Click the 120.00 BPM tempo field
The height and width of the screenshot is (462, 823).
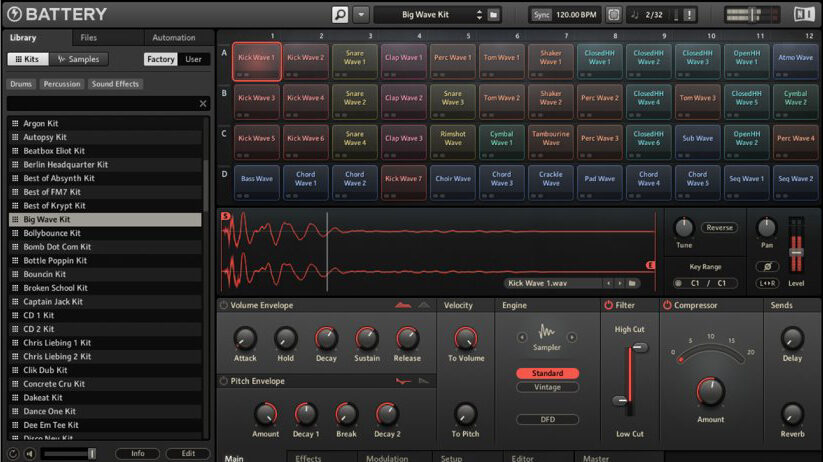[x=576, y=15]
